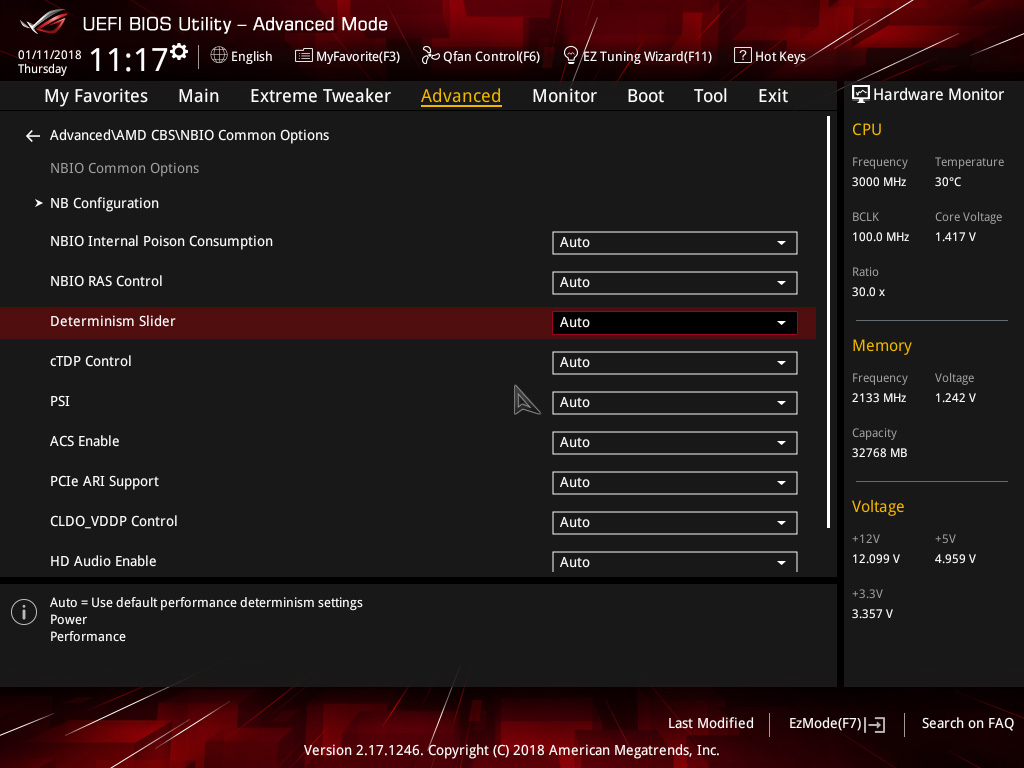Select the cTDP Control label
Viewport: 1024px width, 768px height.
click(x=90, y=361)
